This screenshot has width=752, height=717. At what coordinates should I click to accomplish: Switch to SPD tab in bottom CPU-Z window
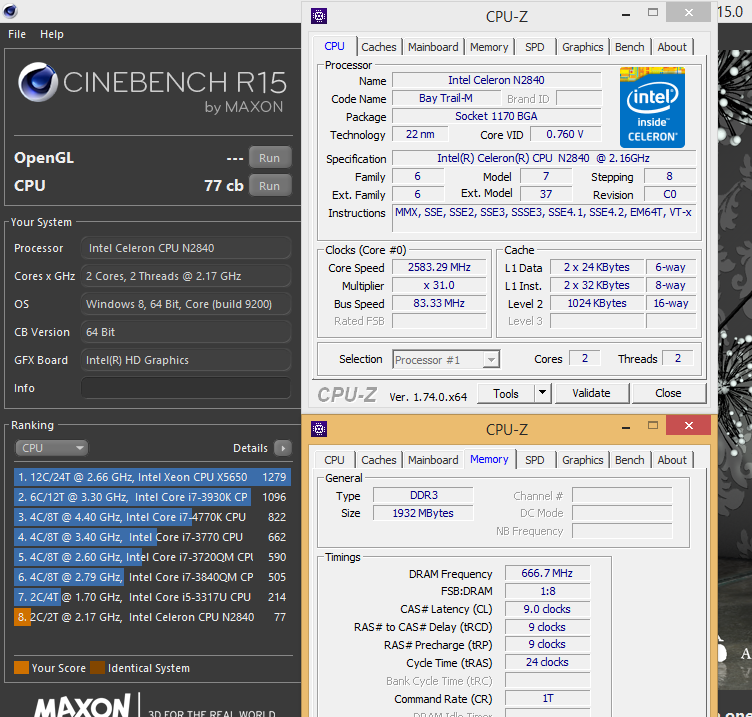(534, 460)
